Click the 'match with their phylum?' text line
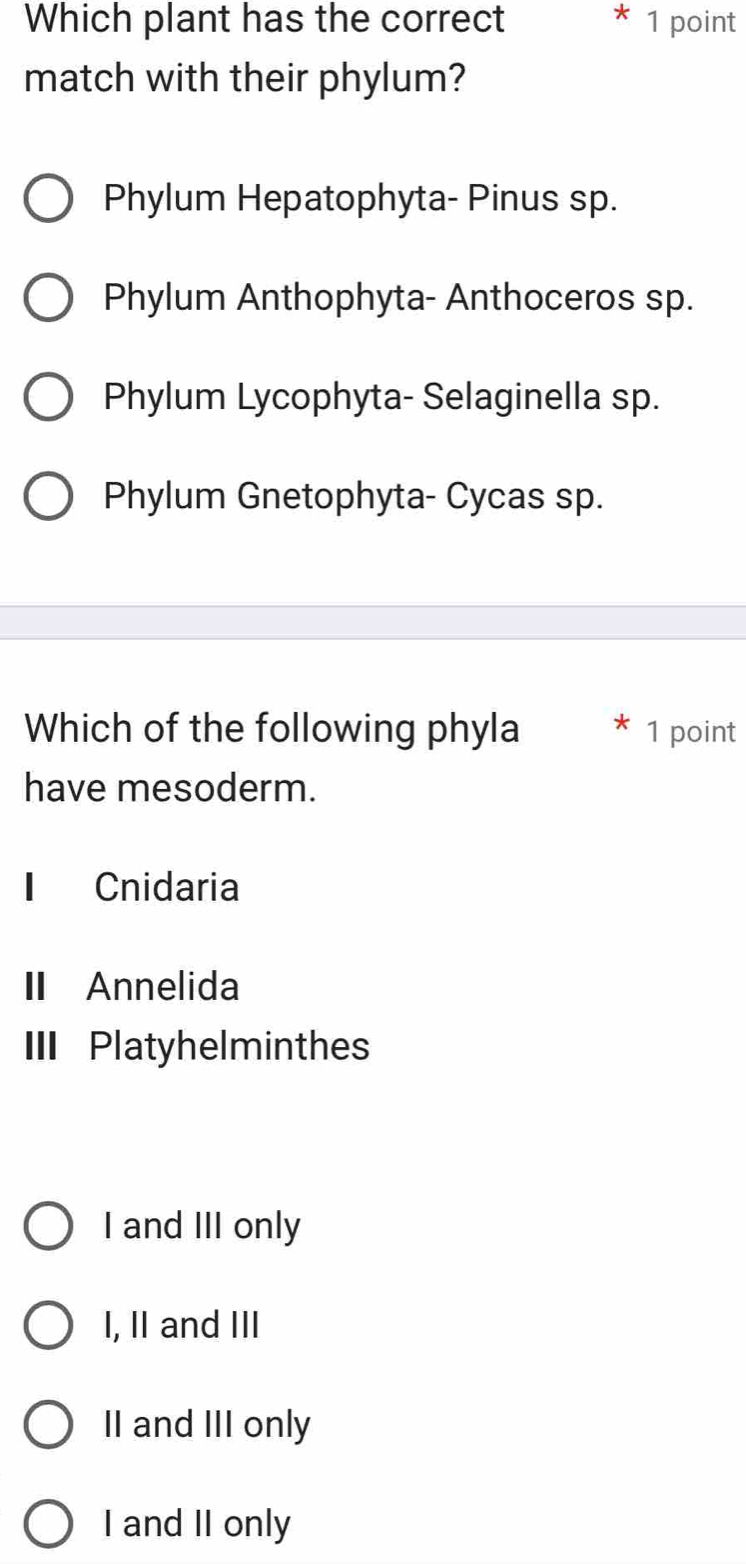This screenshot has height=1564, width=746. 245,79
